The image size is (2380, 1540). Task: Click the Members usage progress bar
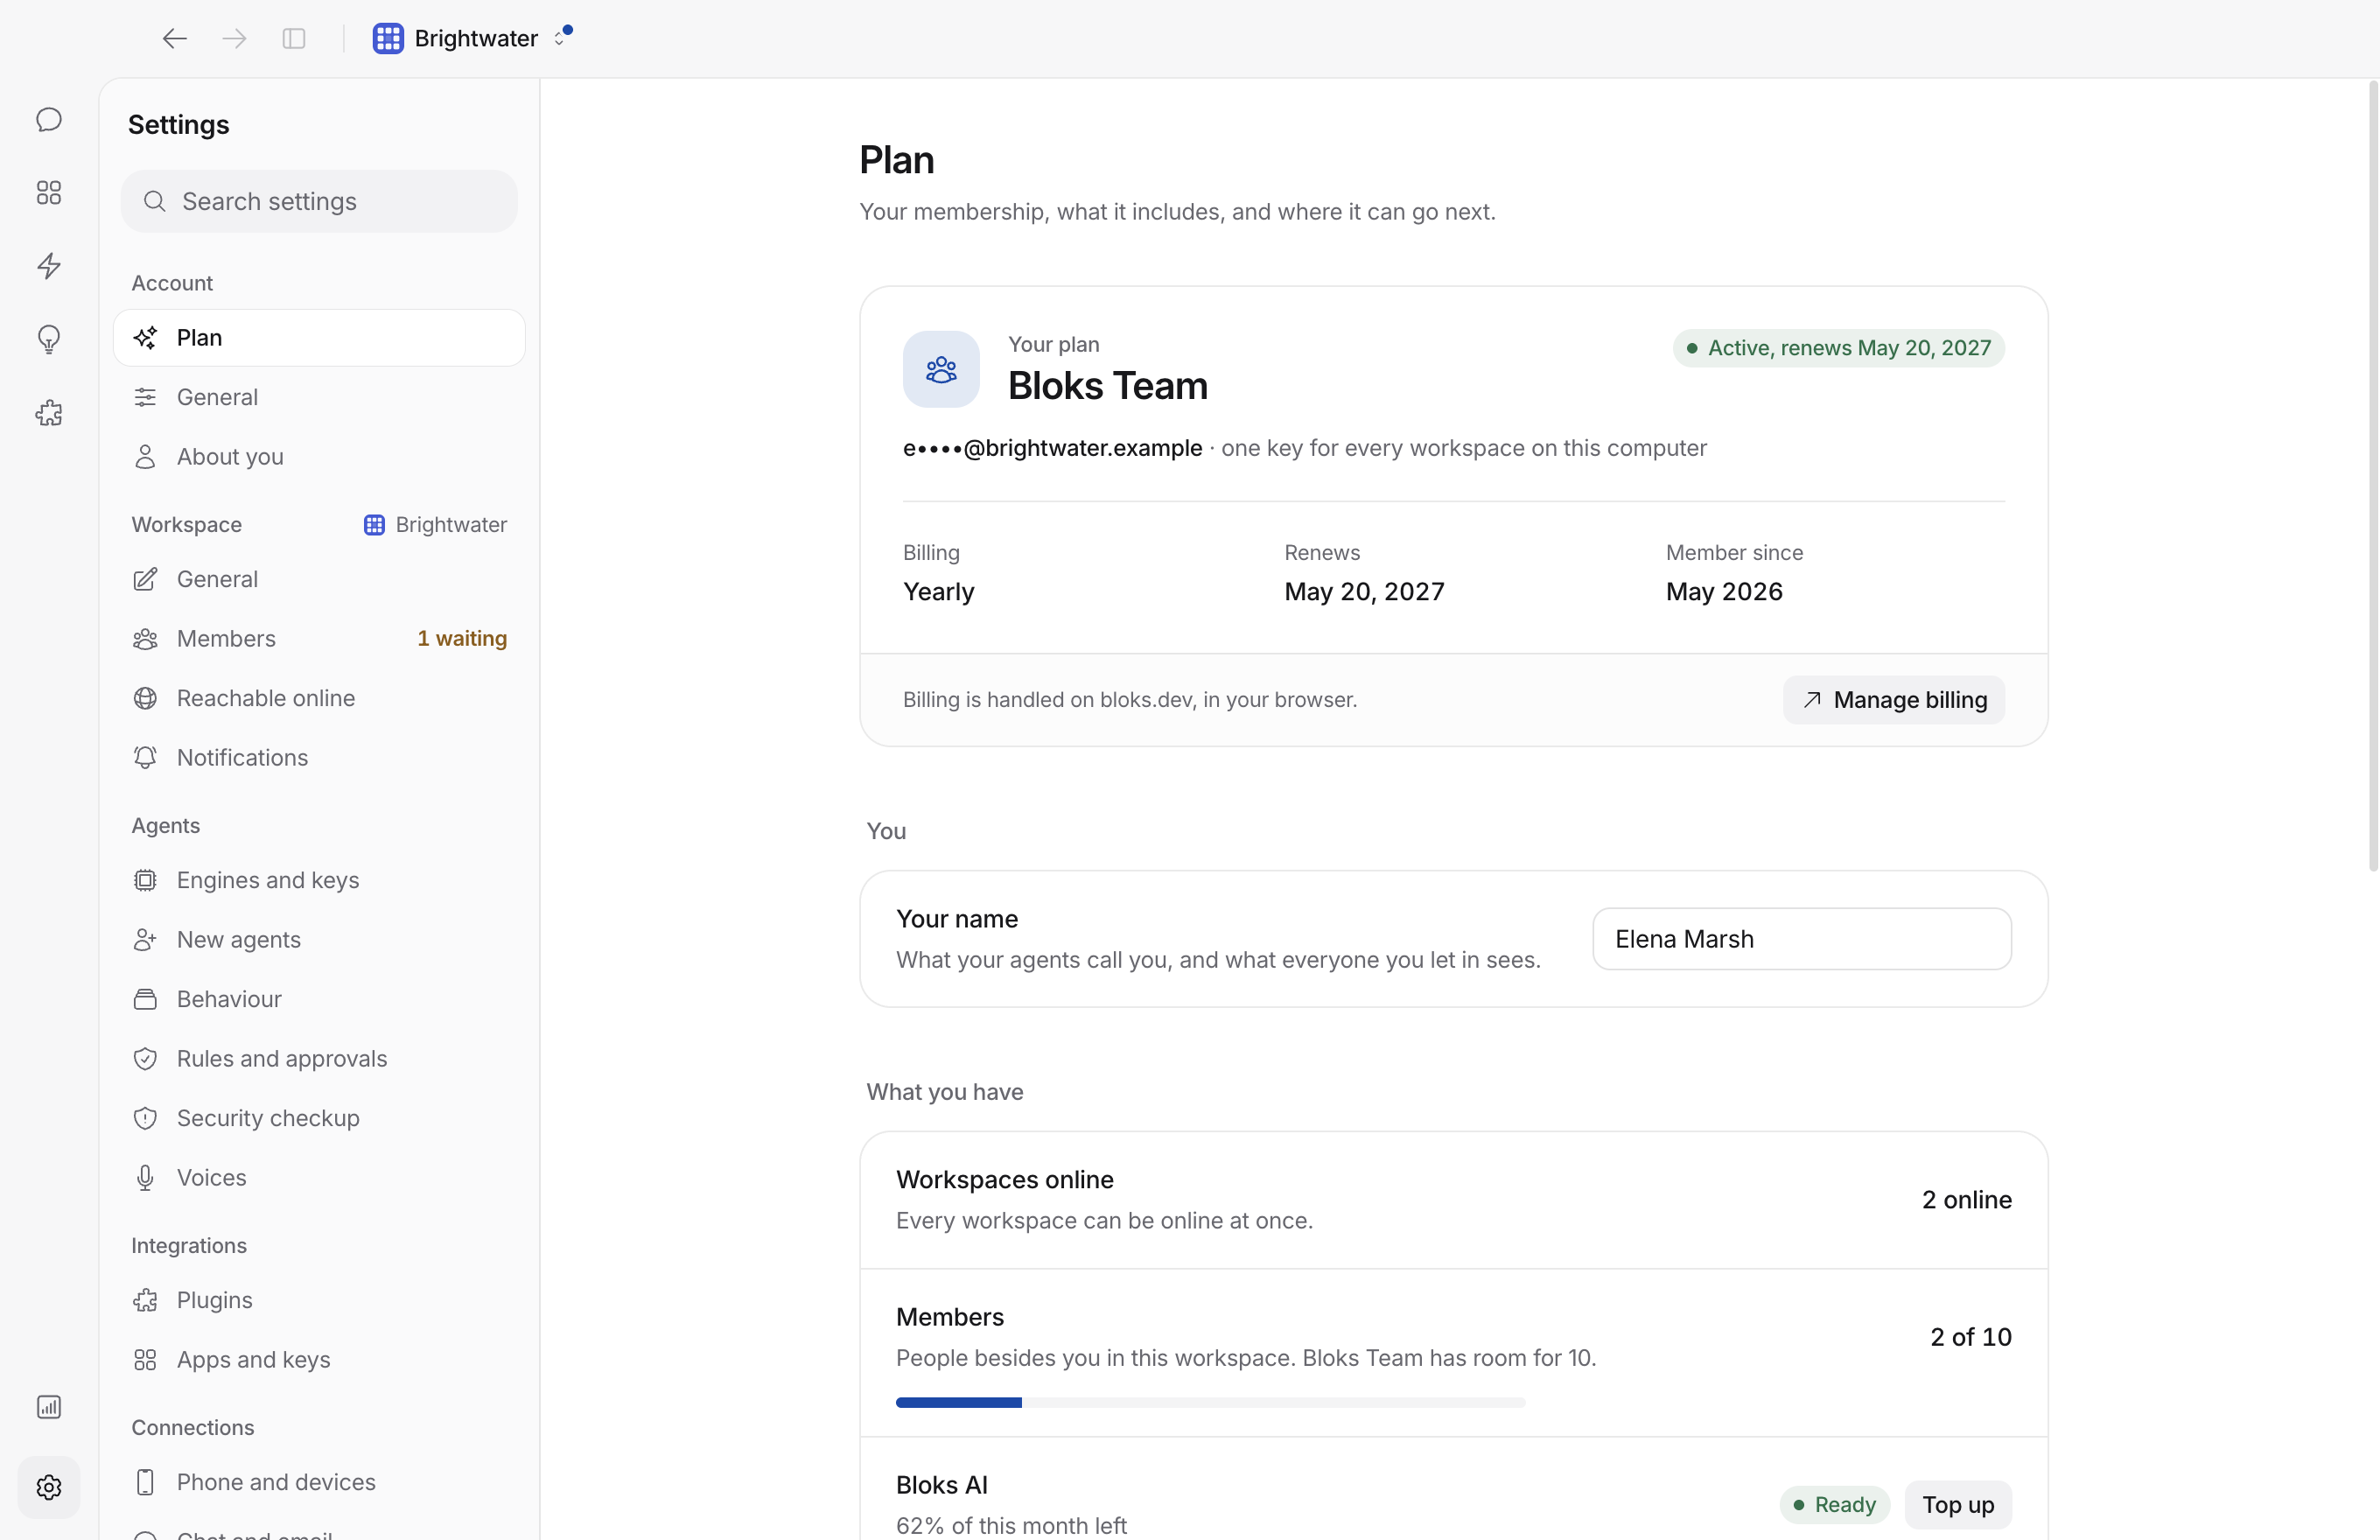click(1210, 1403)
